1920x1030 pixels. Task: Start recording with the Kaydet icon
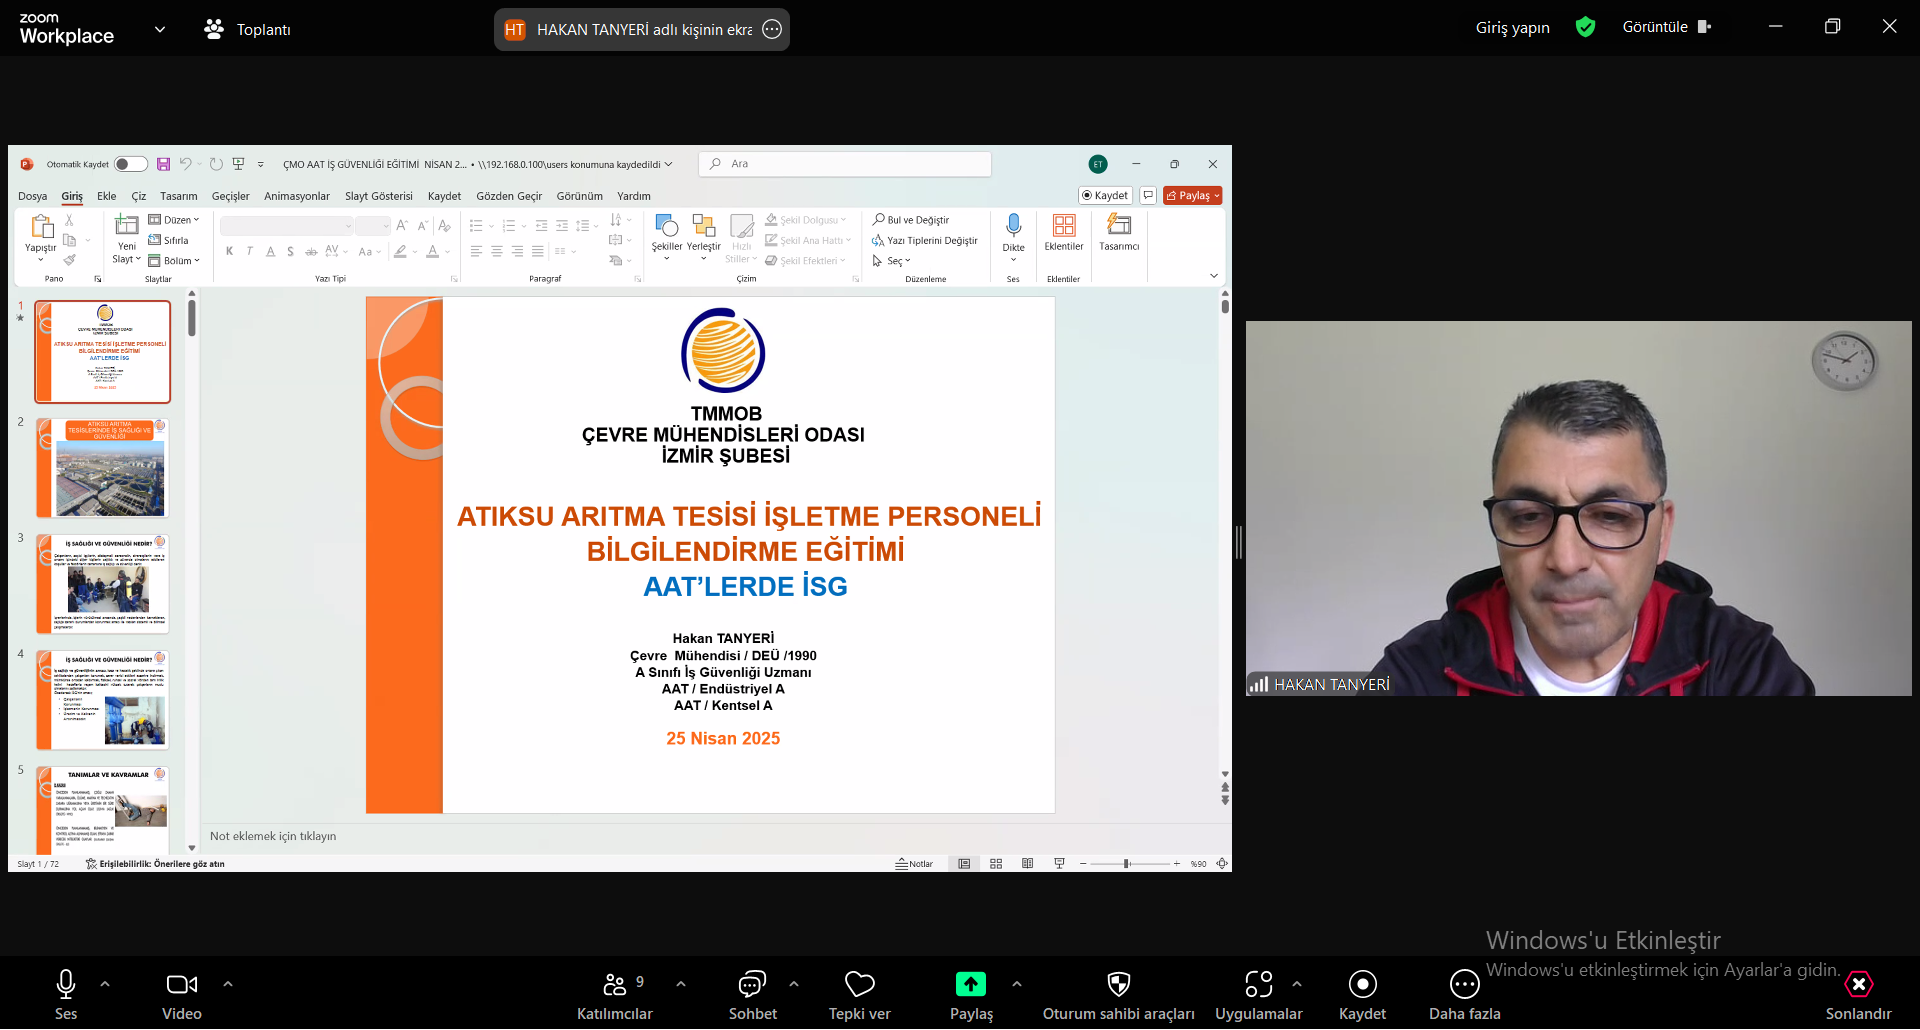(x=1362, y=985)
